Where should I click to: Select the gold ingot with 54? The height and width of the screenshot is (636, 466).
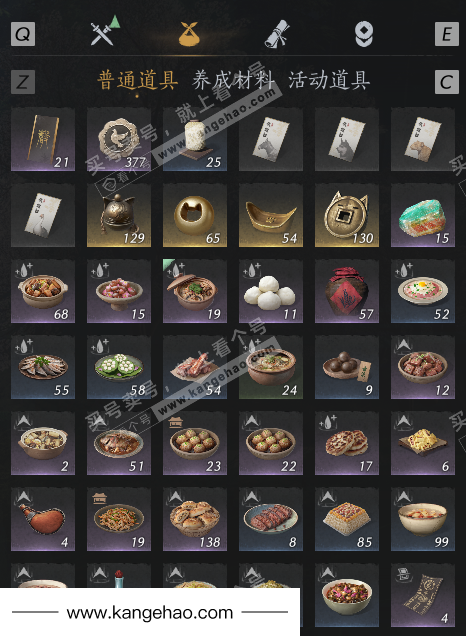271,215
